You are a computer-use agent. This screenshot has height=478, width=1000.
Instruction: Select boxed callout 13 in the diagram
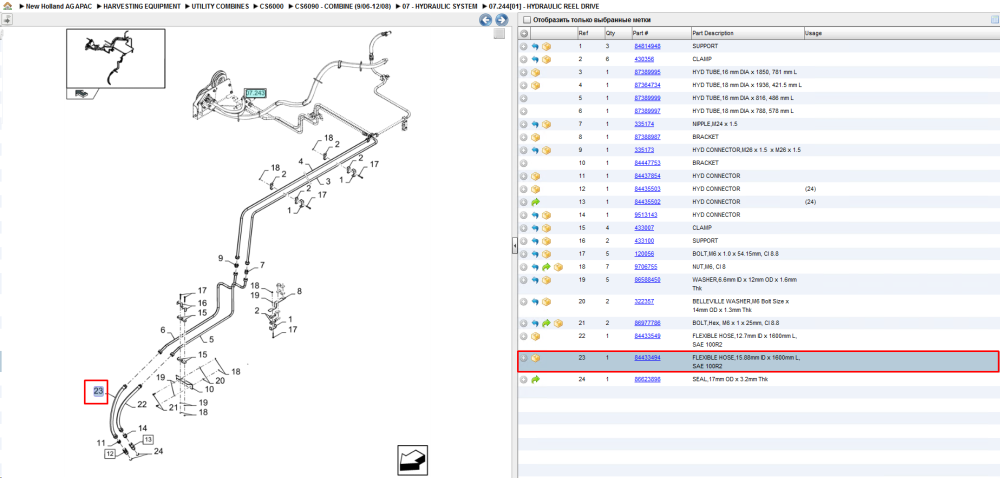(x=147, y=440)
